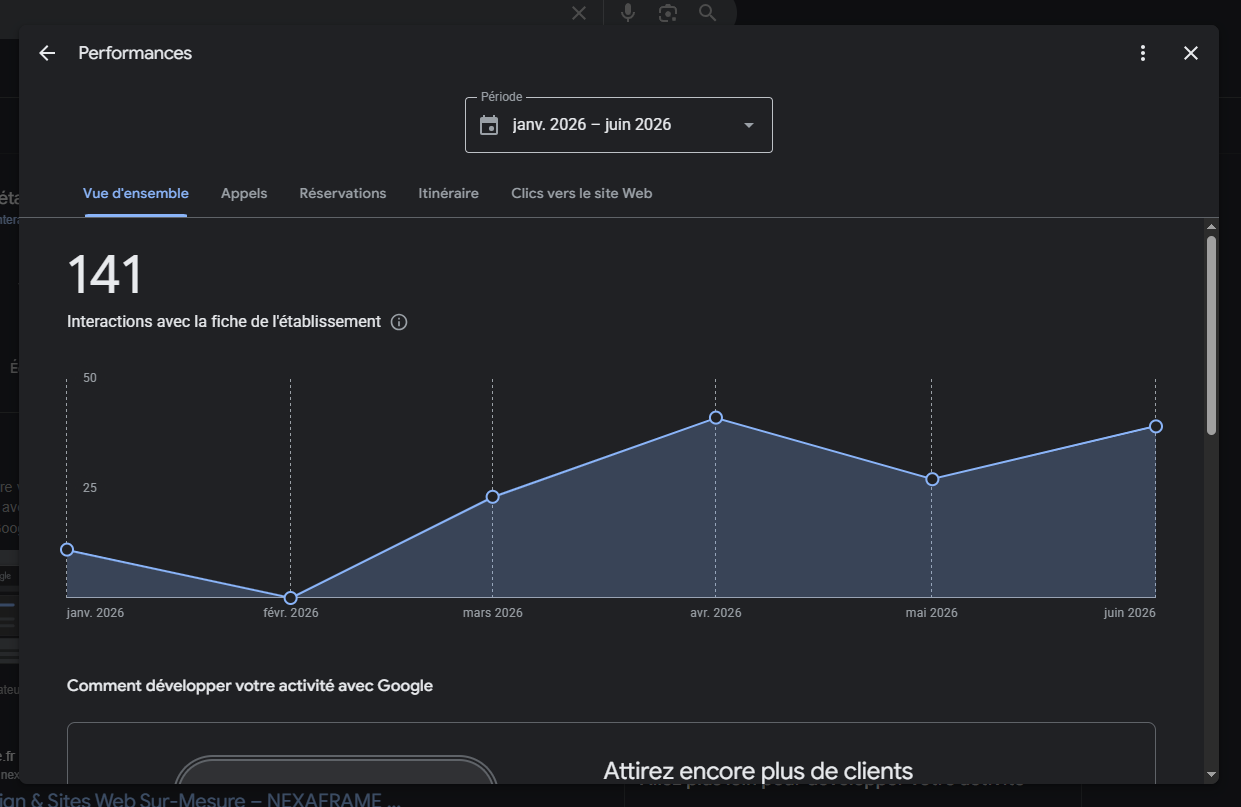Open the Clics vers le site Web tab
Image resolution: width=1241 pixels, height=807 pixels.
(582, 193)
